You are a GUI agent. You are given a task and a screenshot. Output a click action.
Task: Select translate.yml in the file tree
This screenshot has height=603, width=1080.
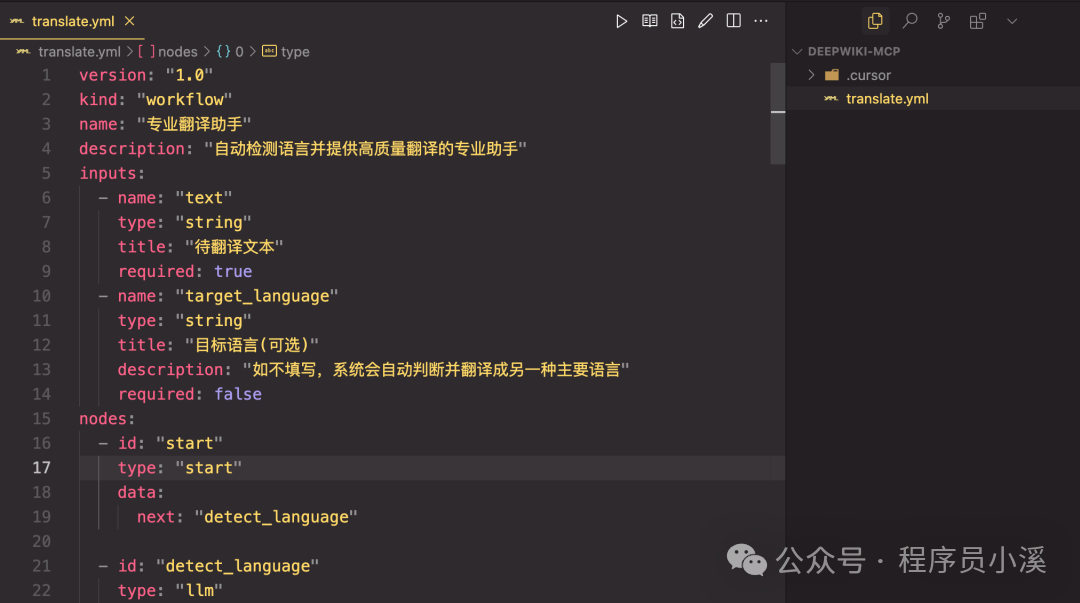[x=884, y=98]
